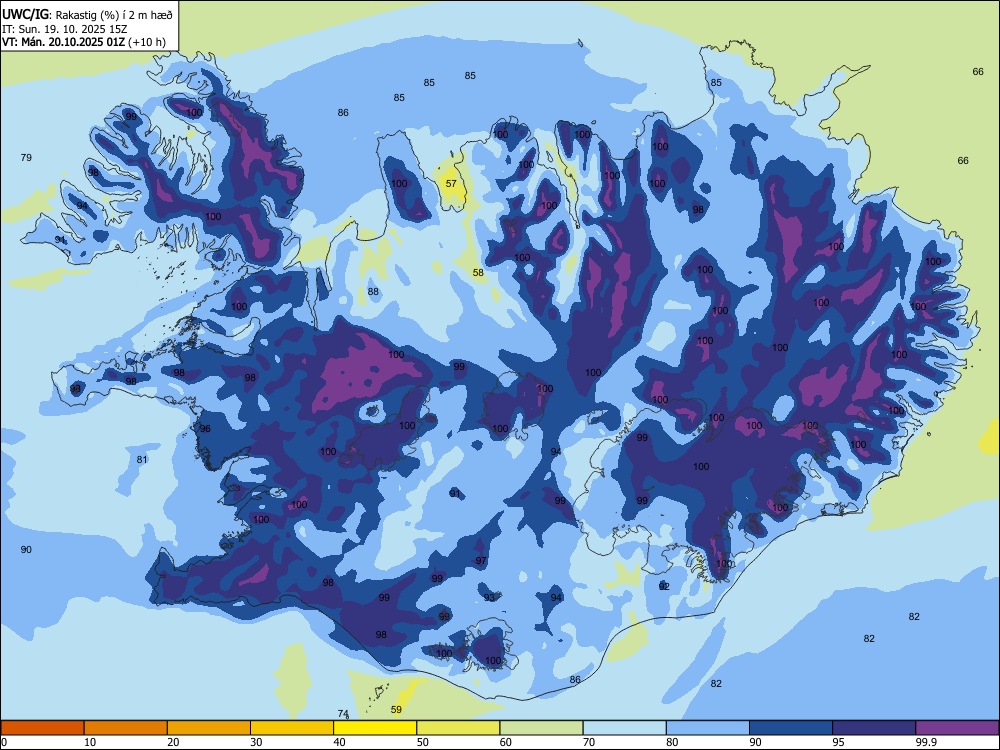
Task: Click the orange 10–20 legend swatch
Action: [x=126, y=728]
